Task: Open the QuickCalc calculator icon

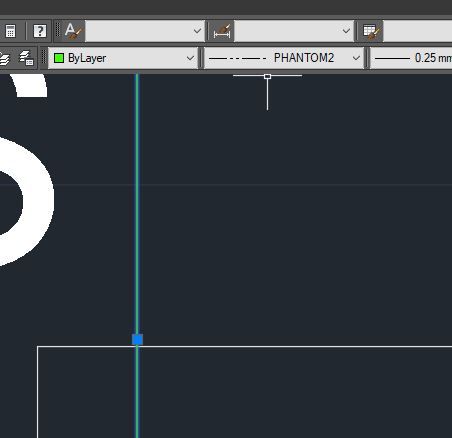Action: [x=10, y=31]
